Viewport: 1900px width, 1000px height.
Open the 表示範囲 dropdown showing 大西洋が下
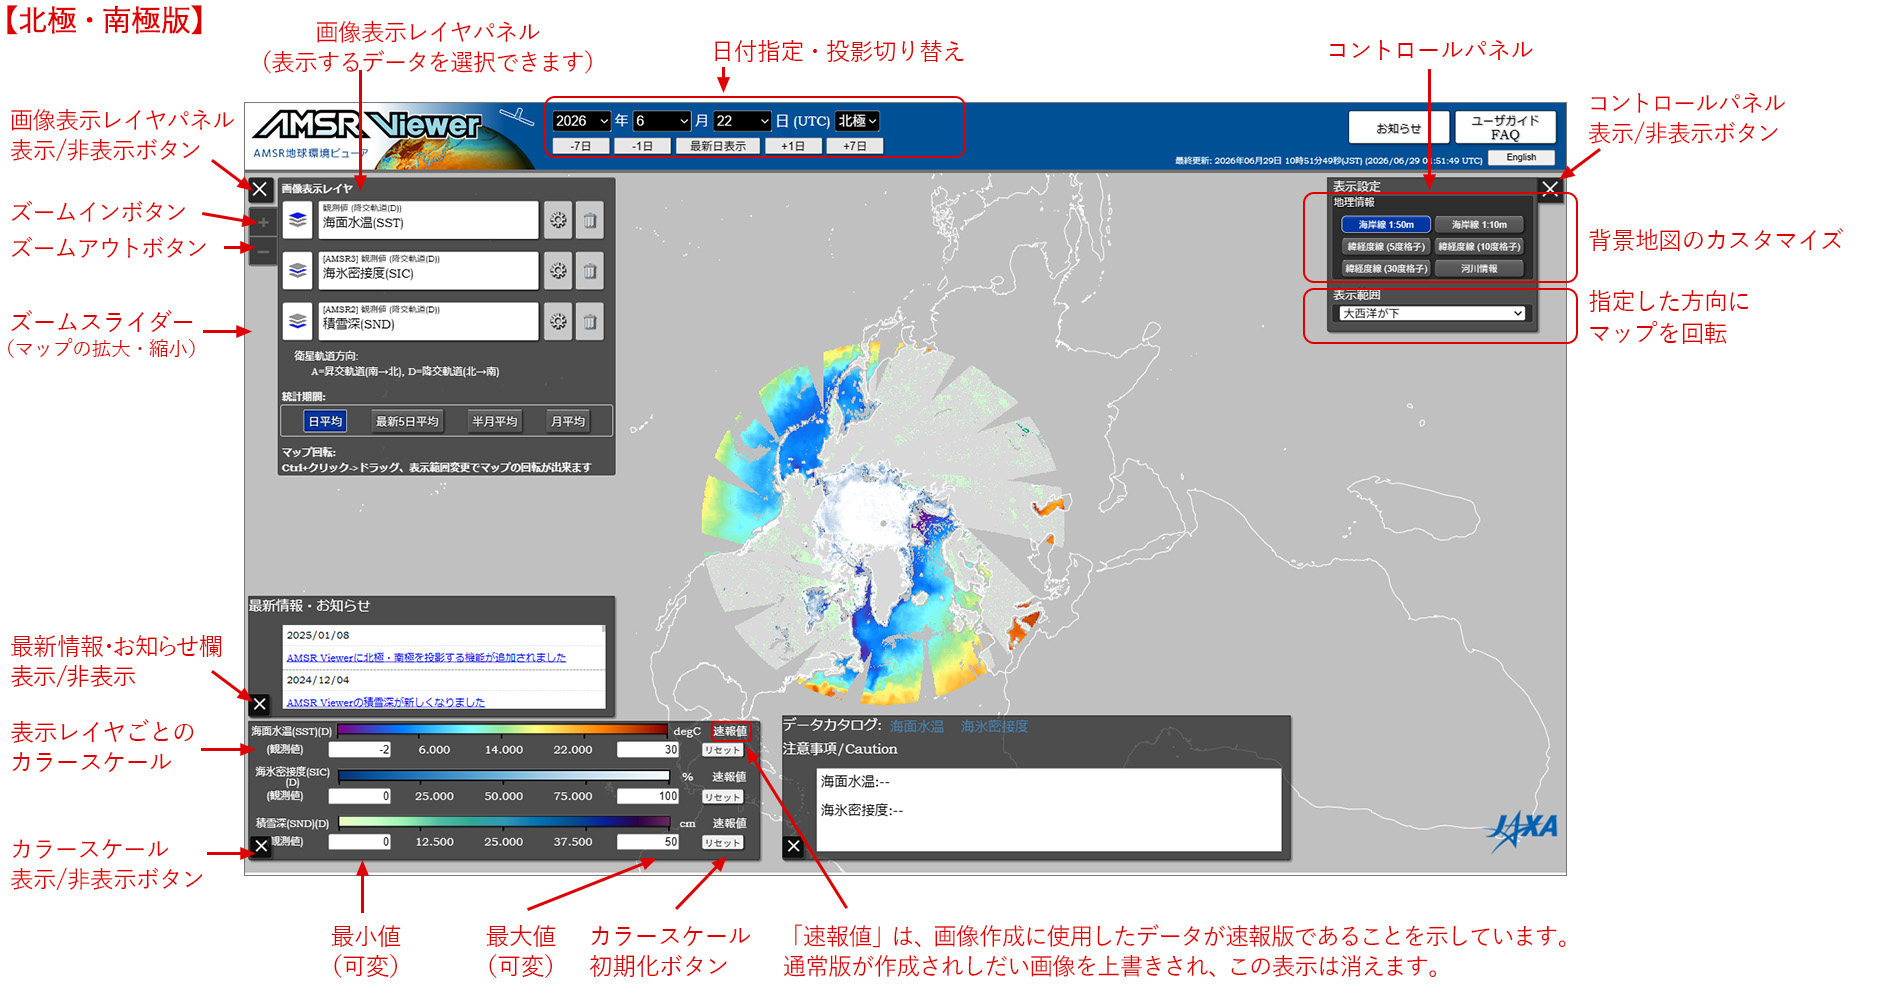[x=1432, y=313]
